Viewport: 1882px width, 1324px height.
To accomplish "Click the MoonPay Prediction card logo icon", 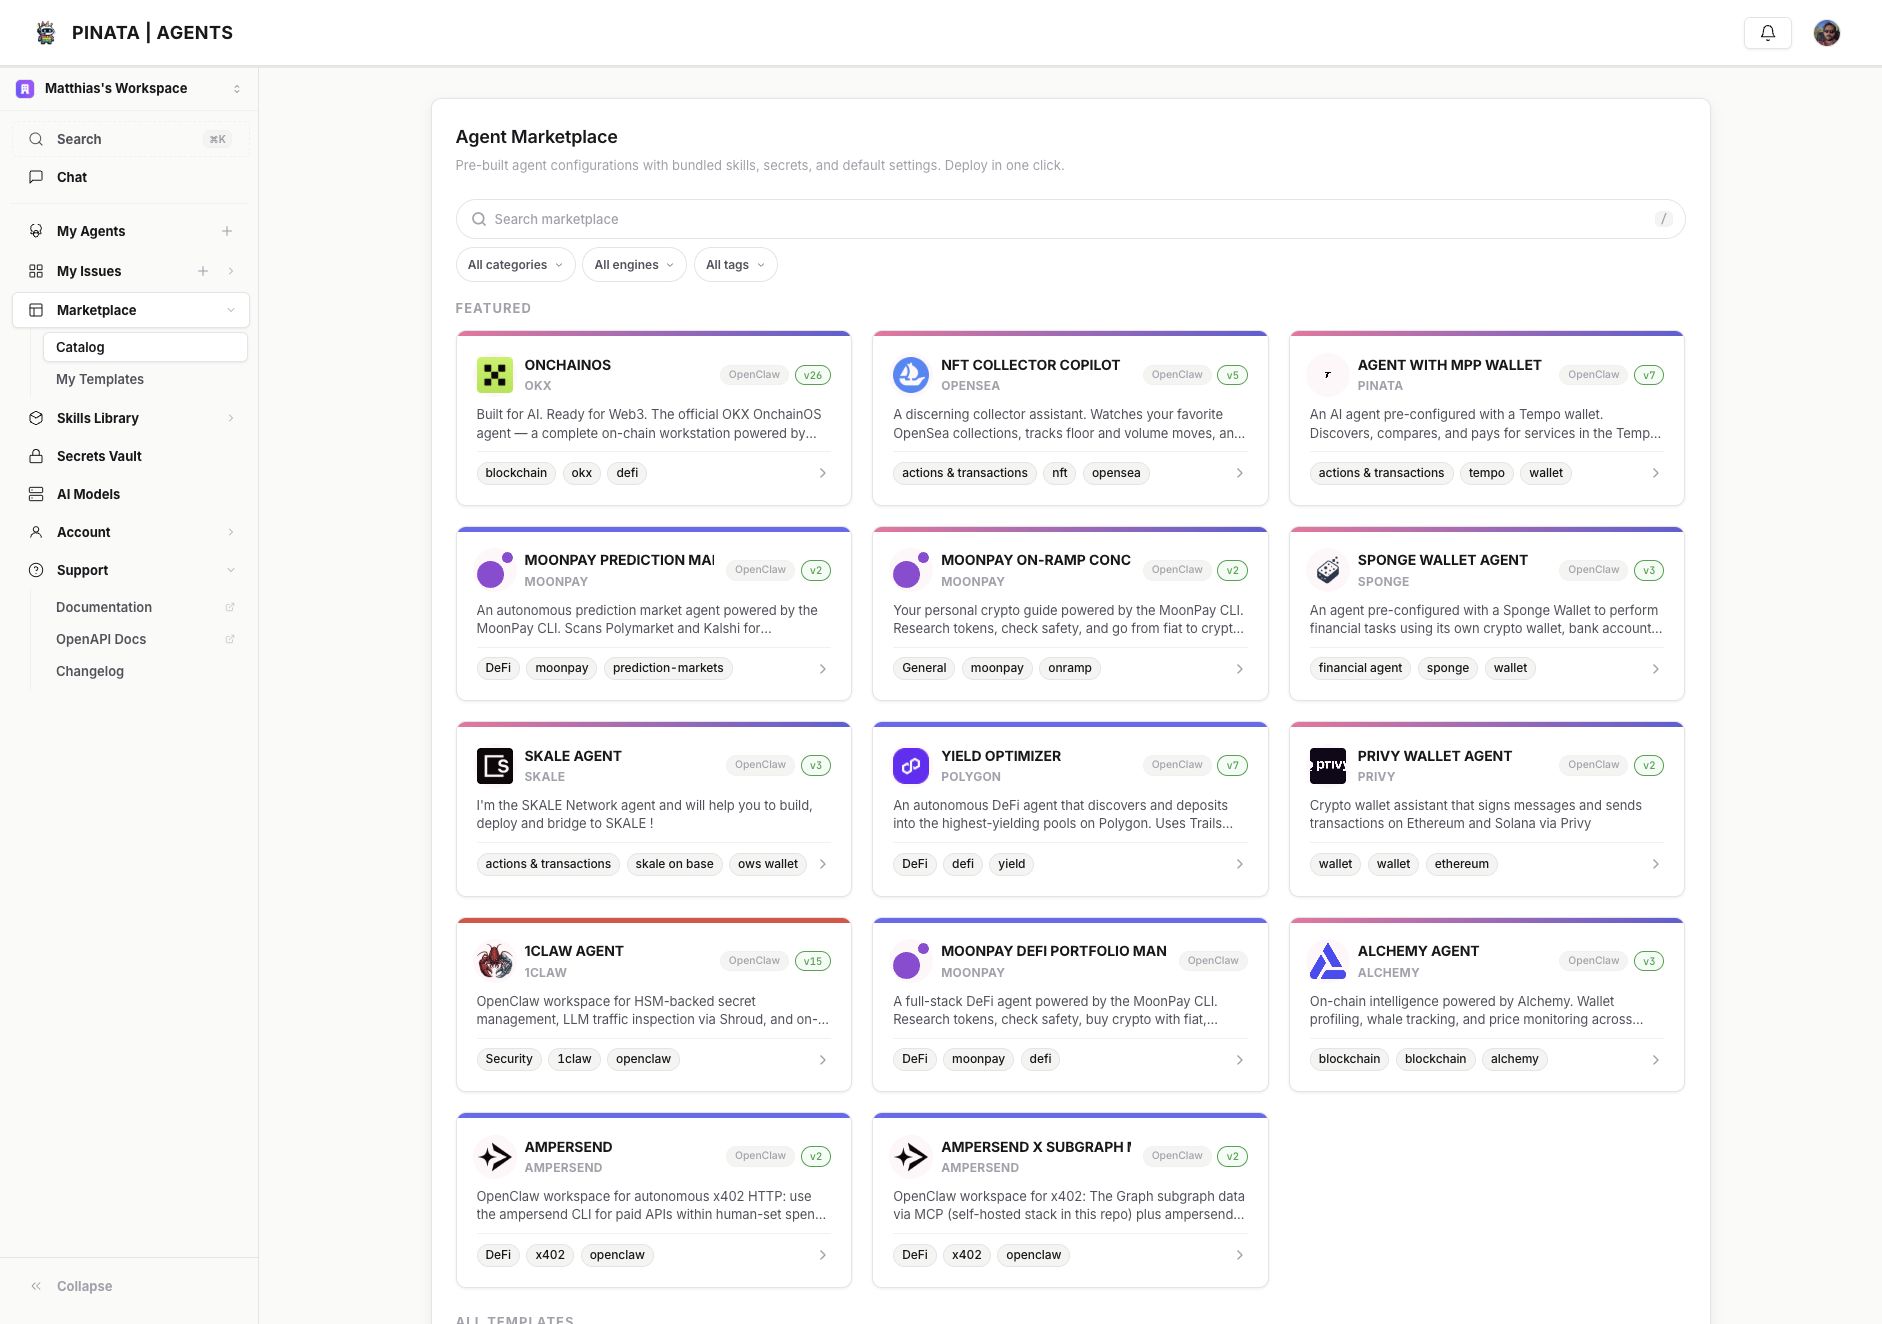I will [494, 570].
